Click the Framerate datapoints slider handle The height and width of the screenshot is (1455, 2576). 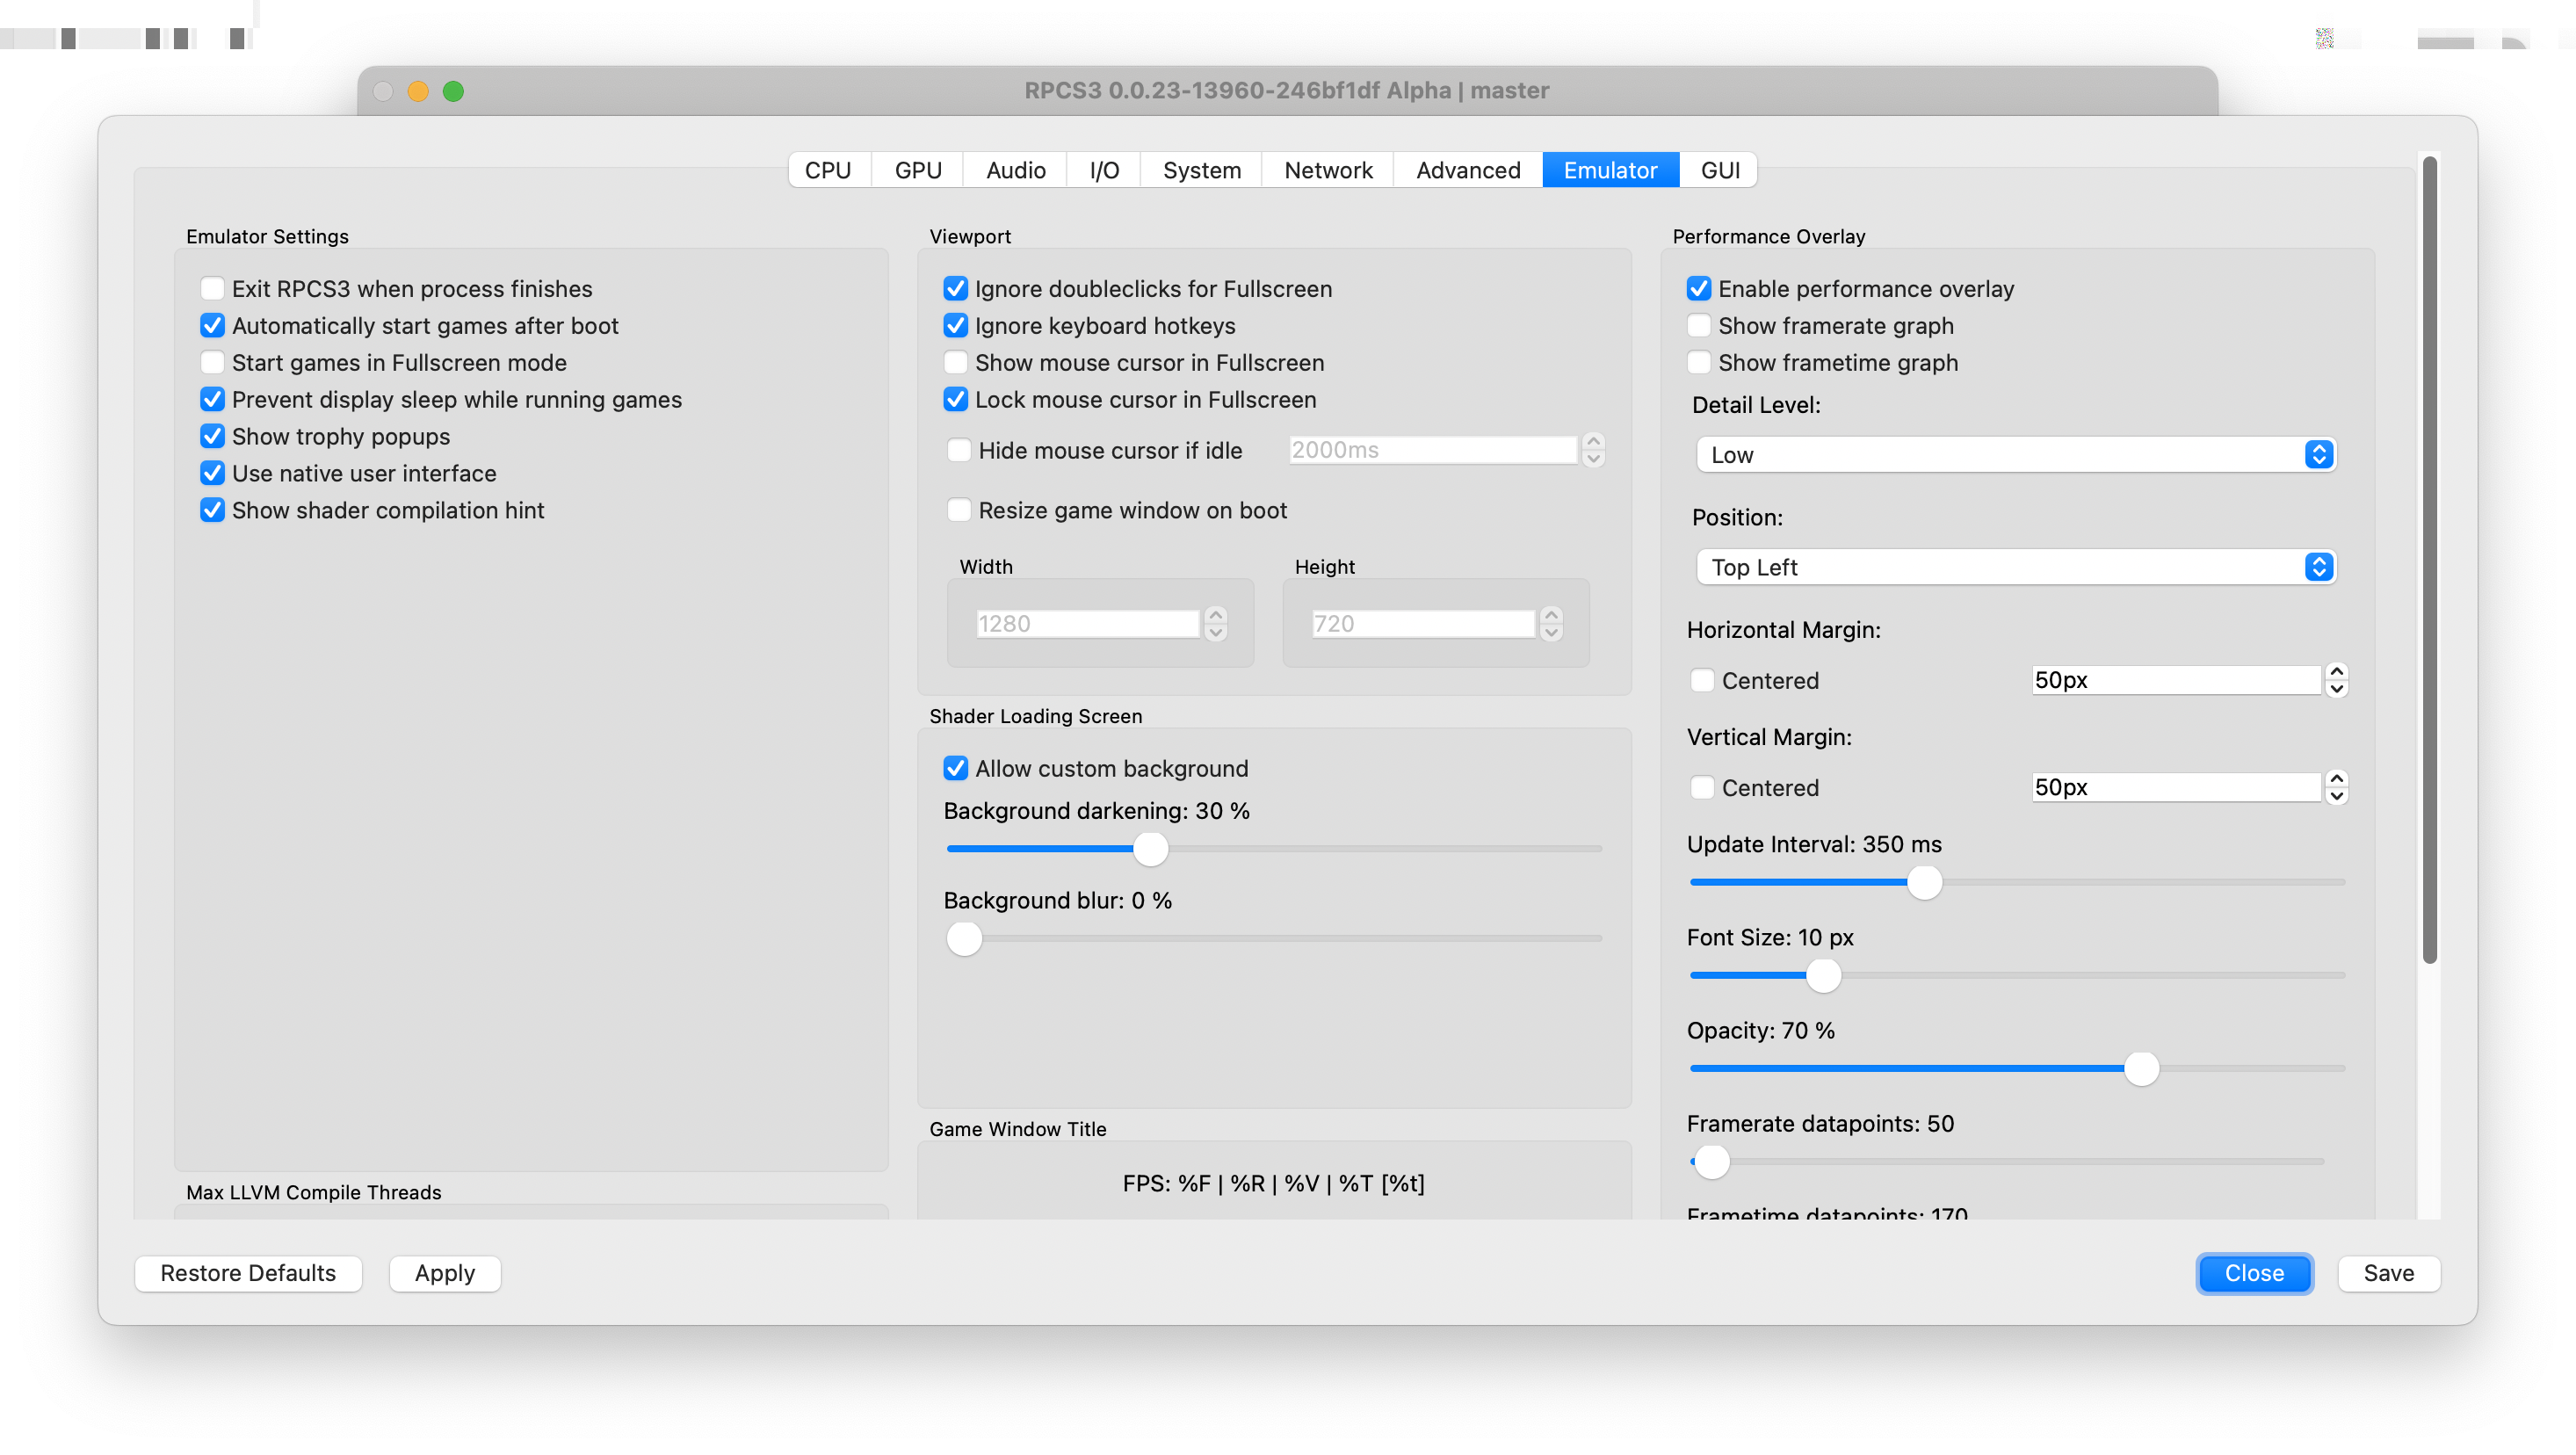coord(1712,1162)
